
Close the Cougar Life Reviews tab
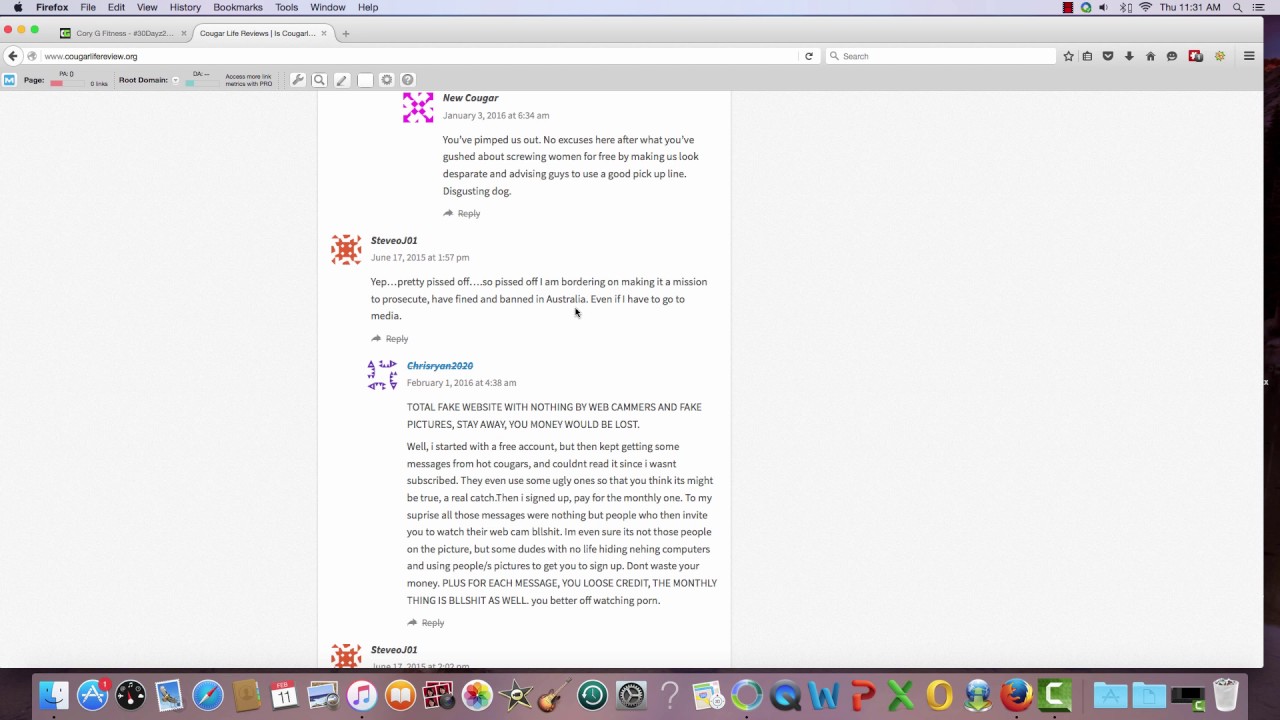pyautogui.click(x=324, y=33)
